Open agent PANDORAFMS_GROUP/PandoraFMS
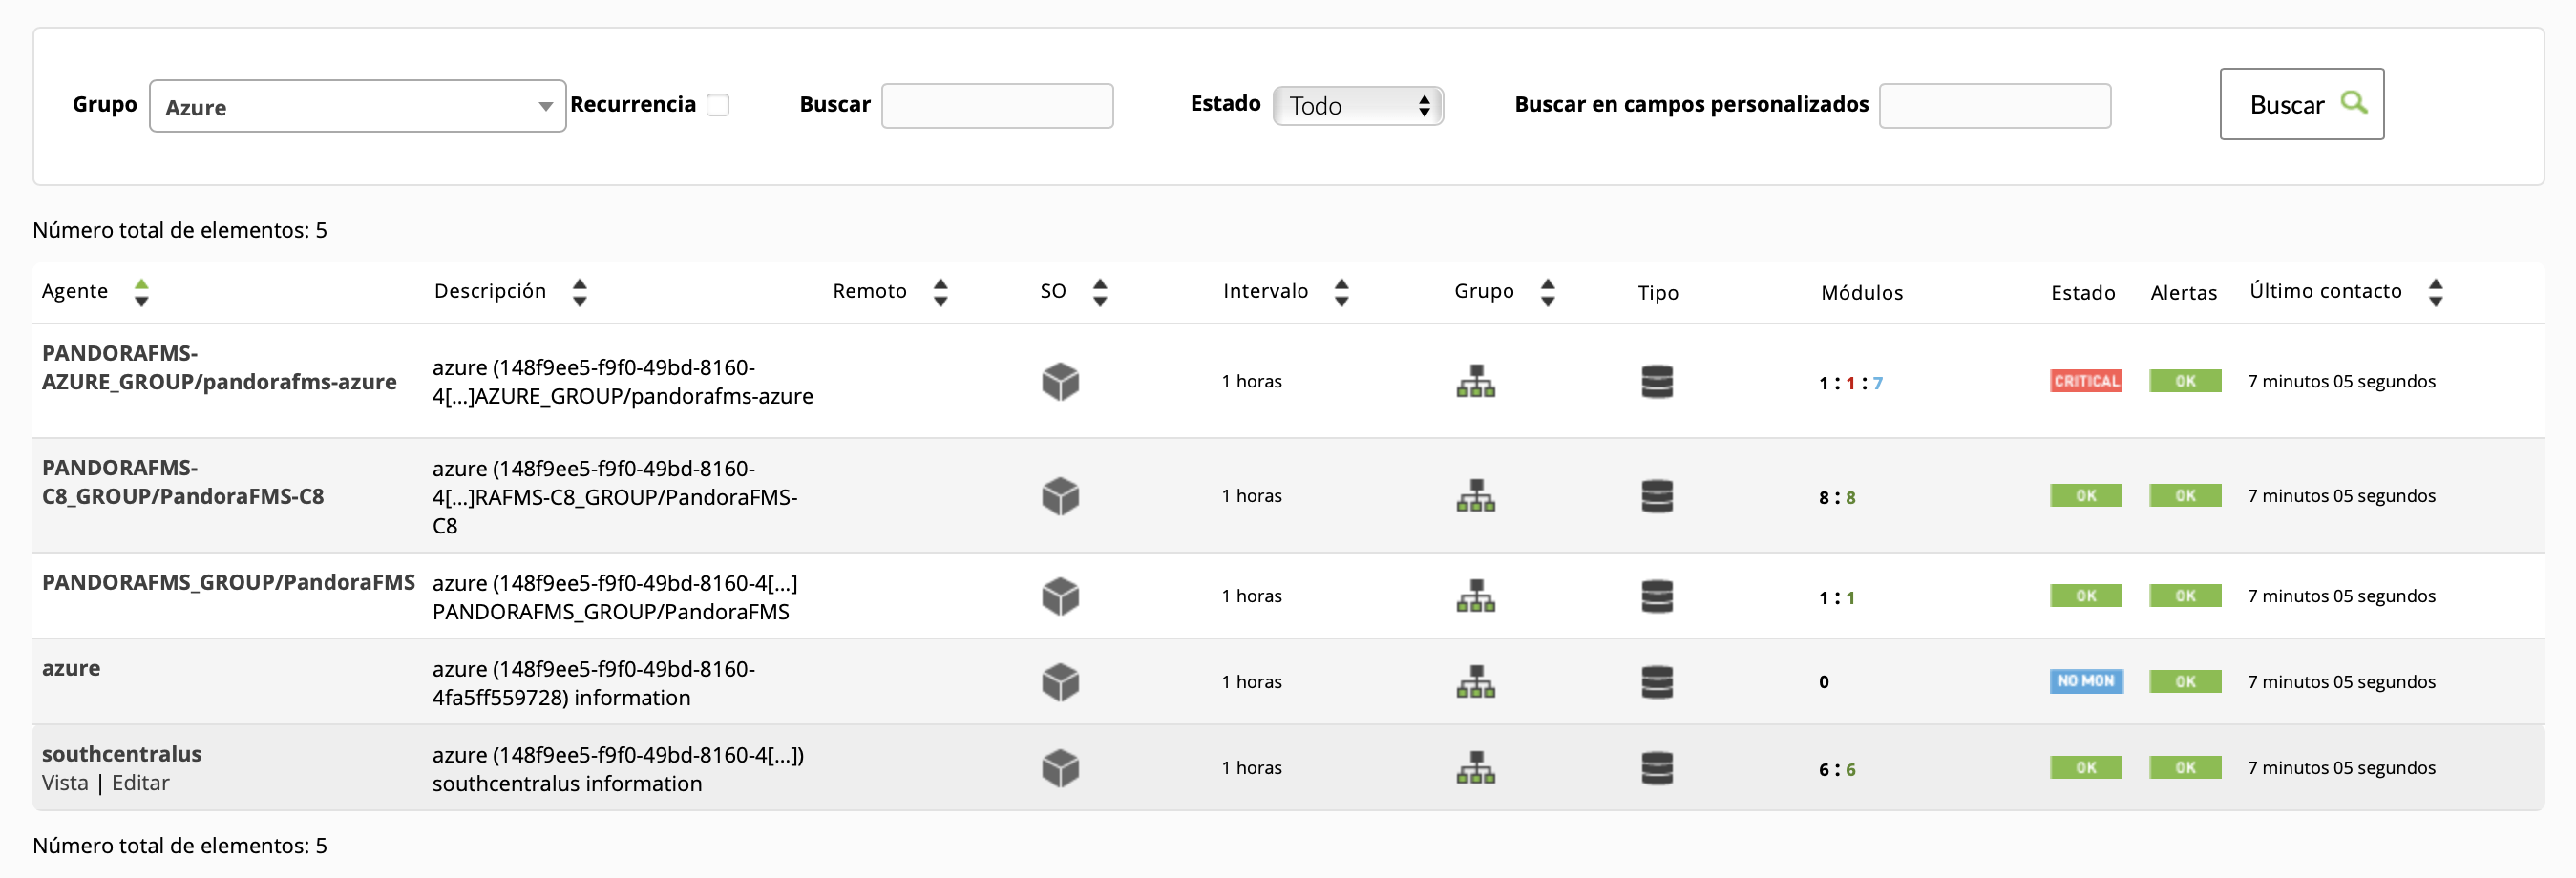2576x878 pixels. coord(228,582)
